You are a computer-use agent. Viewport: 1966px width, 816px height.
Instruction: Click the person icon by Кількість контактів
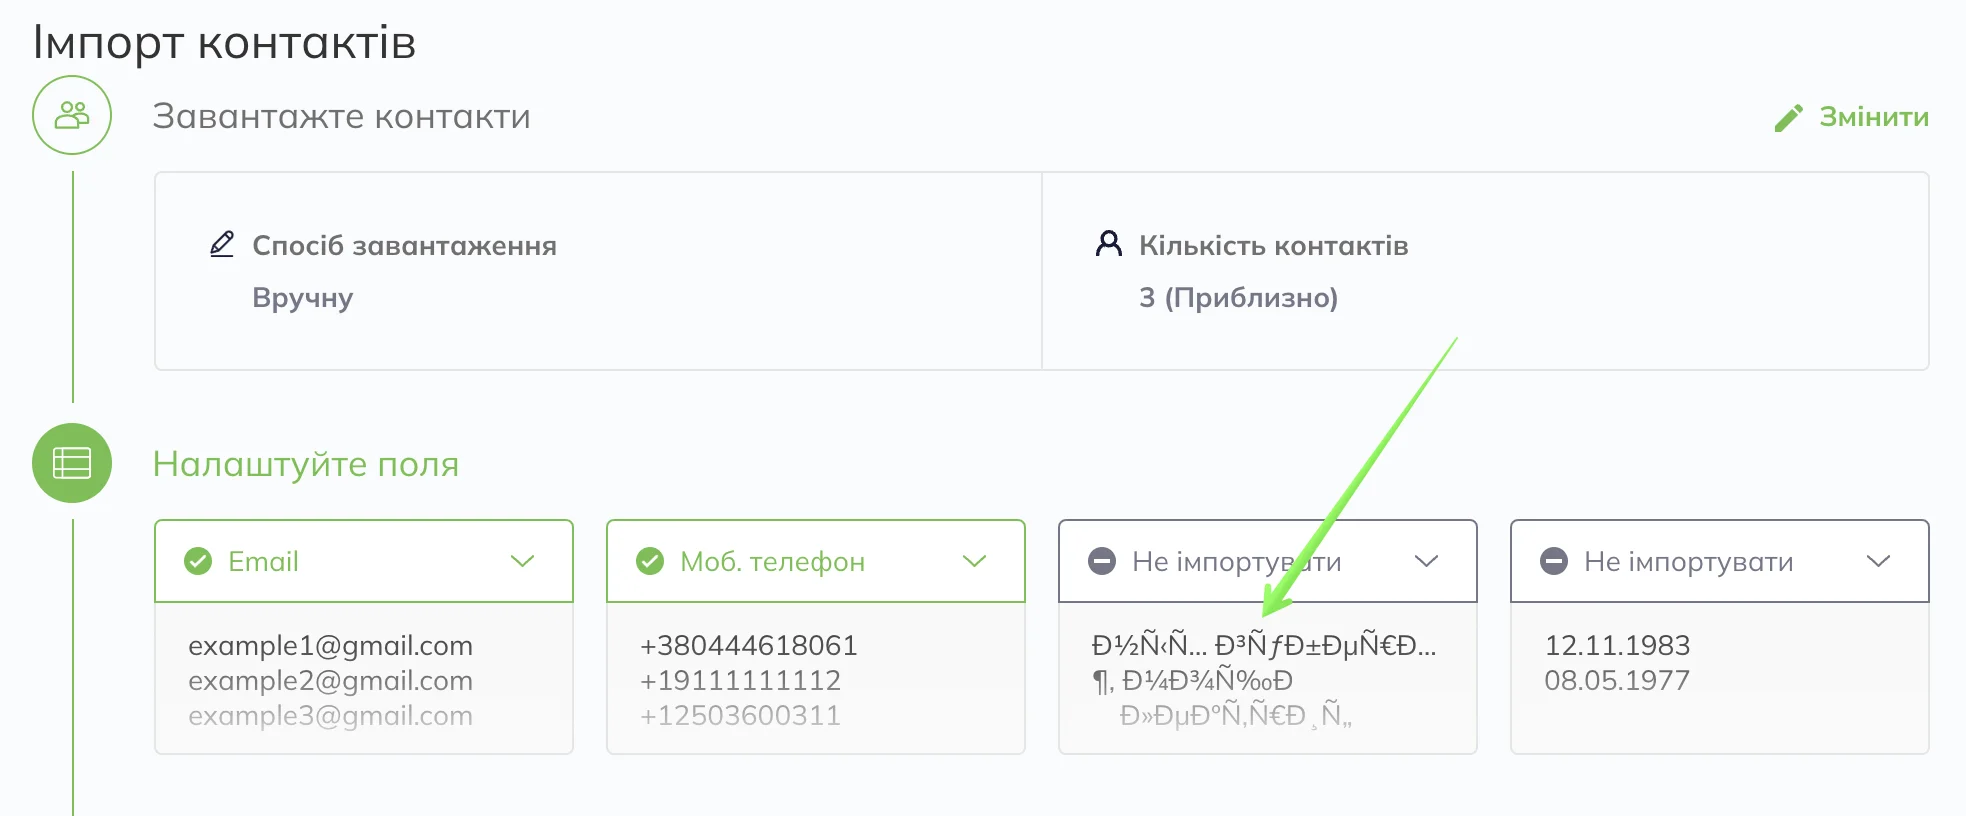[x=1108, y=244]
